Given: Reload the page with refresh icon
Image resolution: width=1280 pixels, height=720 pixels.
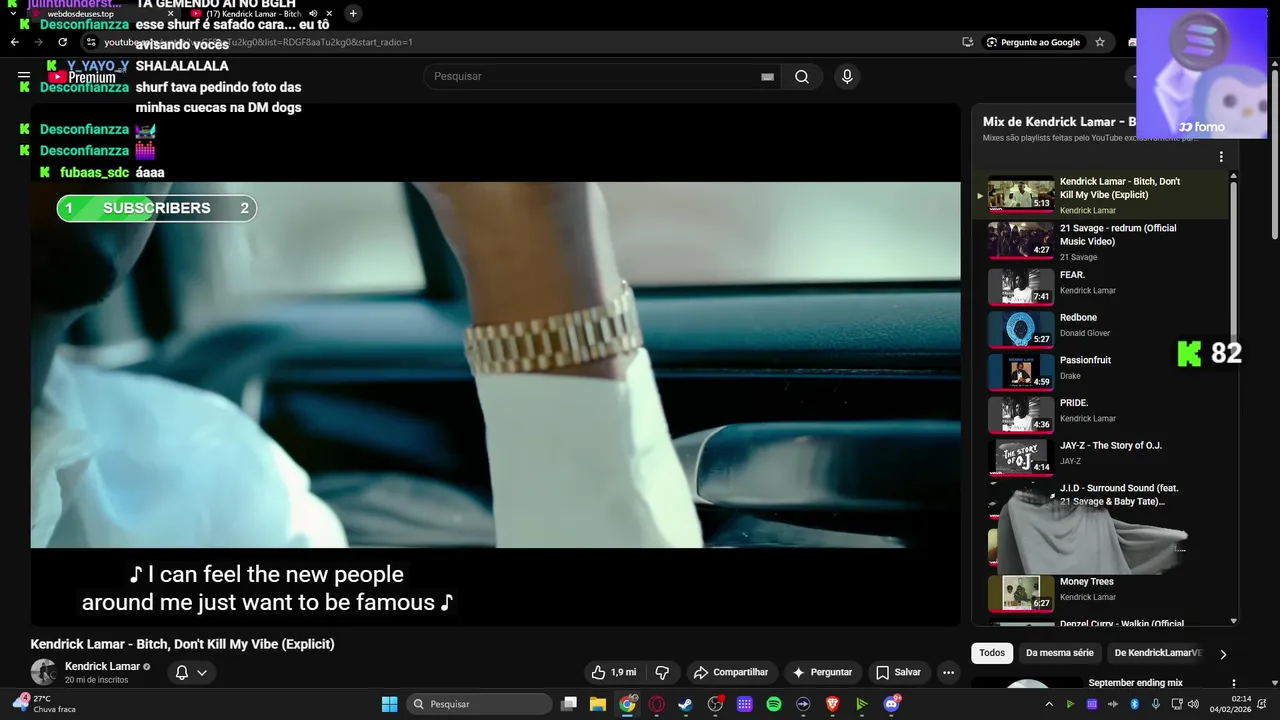Looking at the screenshot, I should (62, 42).
